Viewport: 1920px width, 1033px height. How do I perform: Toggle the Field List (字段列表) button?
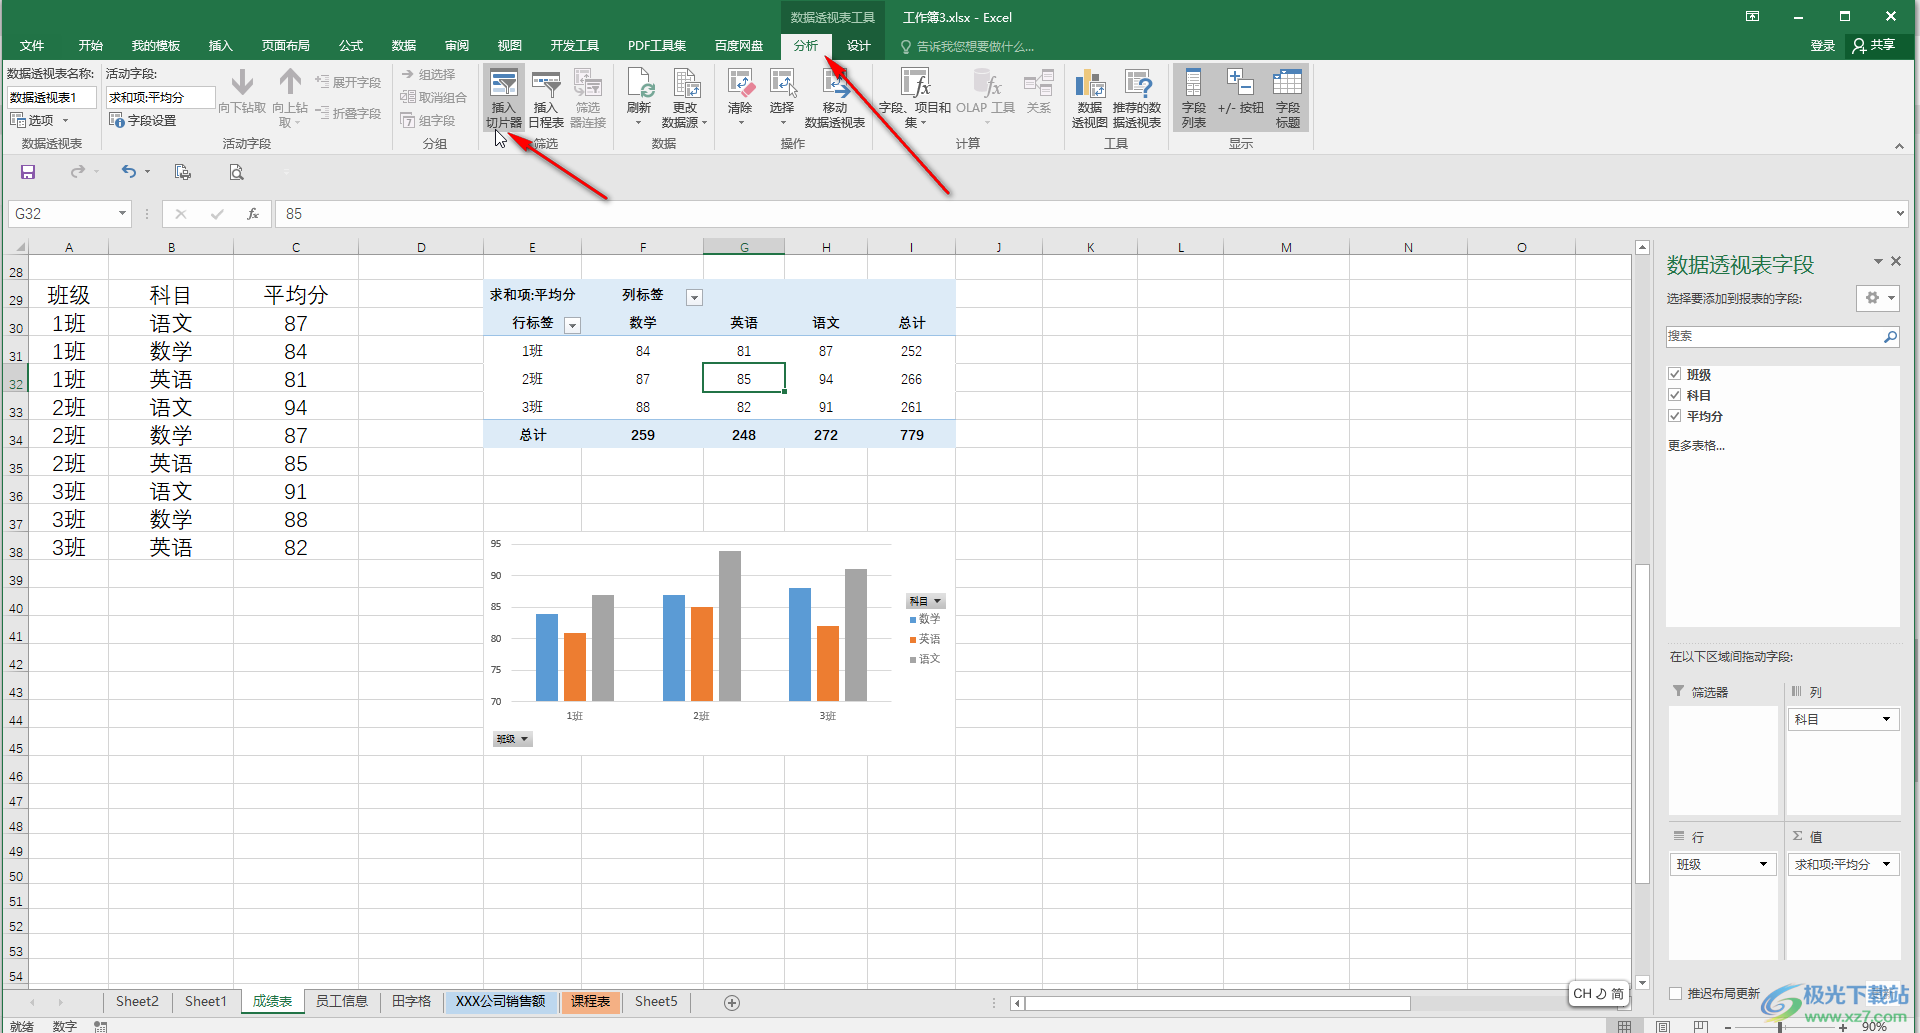[1193, 98]
